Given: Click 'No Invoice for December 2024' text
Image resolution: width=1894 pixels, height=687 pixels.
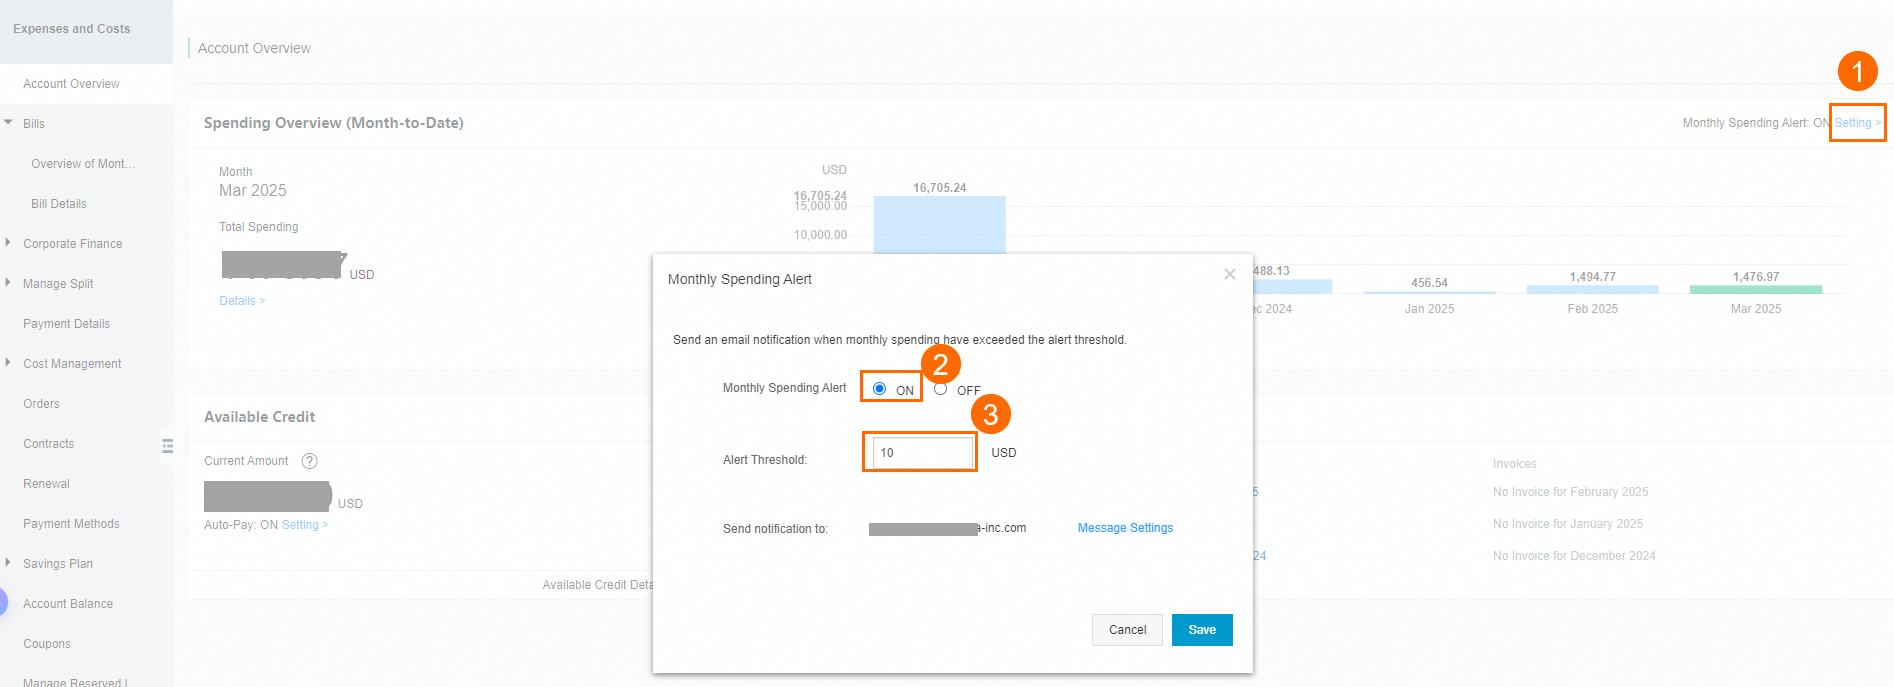Looking at the screenshot, I should [1574, 556].
